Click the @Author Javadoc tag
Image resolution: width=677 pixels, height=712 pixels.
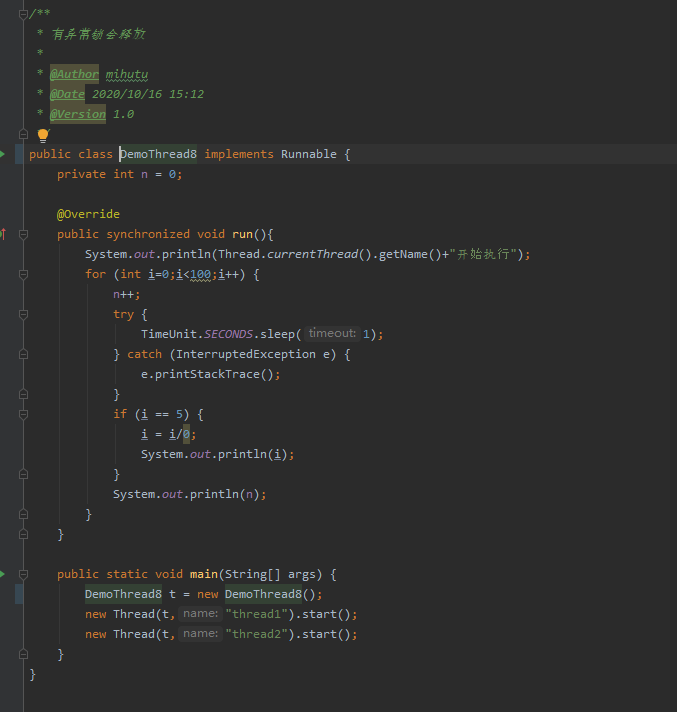pyautogui.click(x=74, y=74)
